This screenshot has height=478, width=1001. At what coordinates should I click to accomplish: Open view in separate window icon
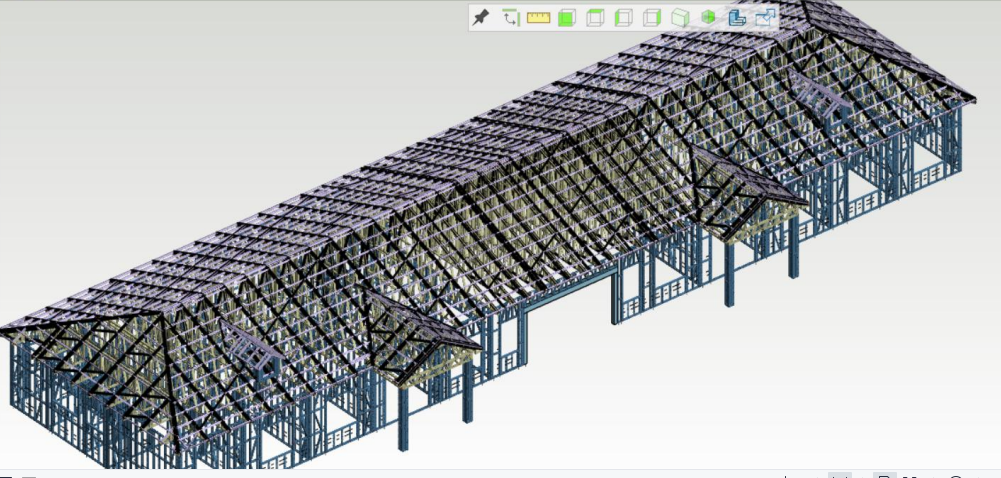click(x=765, y=18)
